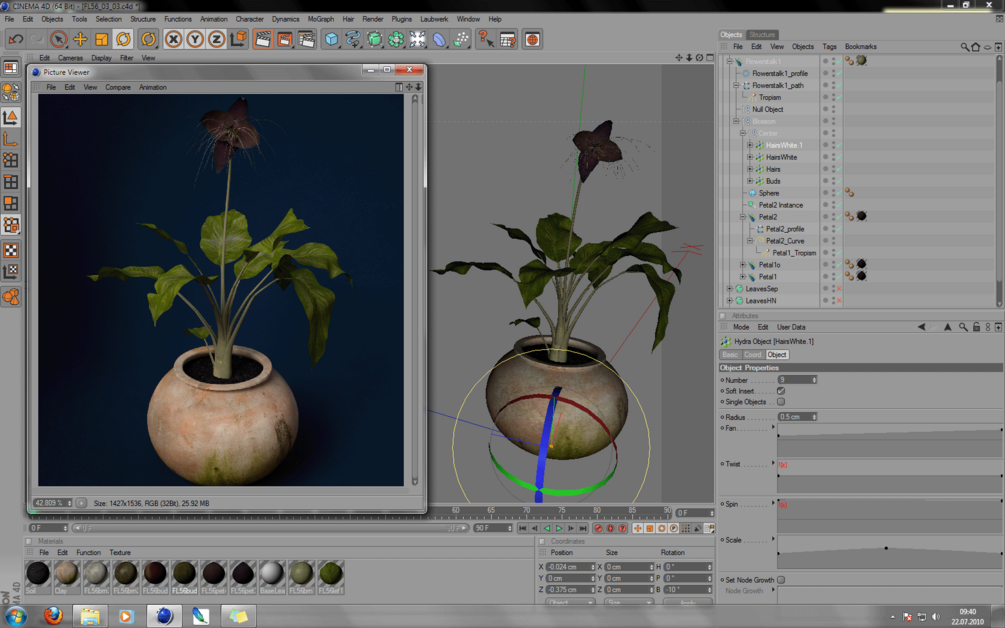Open attribute search magnifier icon
The image size is (1005, 628).
click(x=963, y=327)
